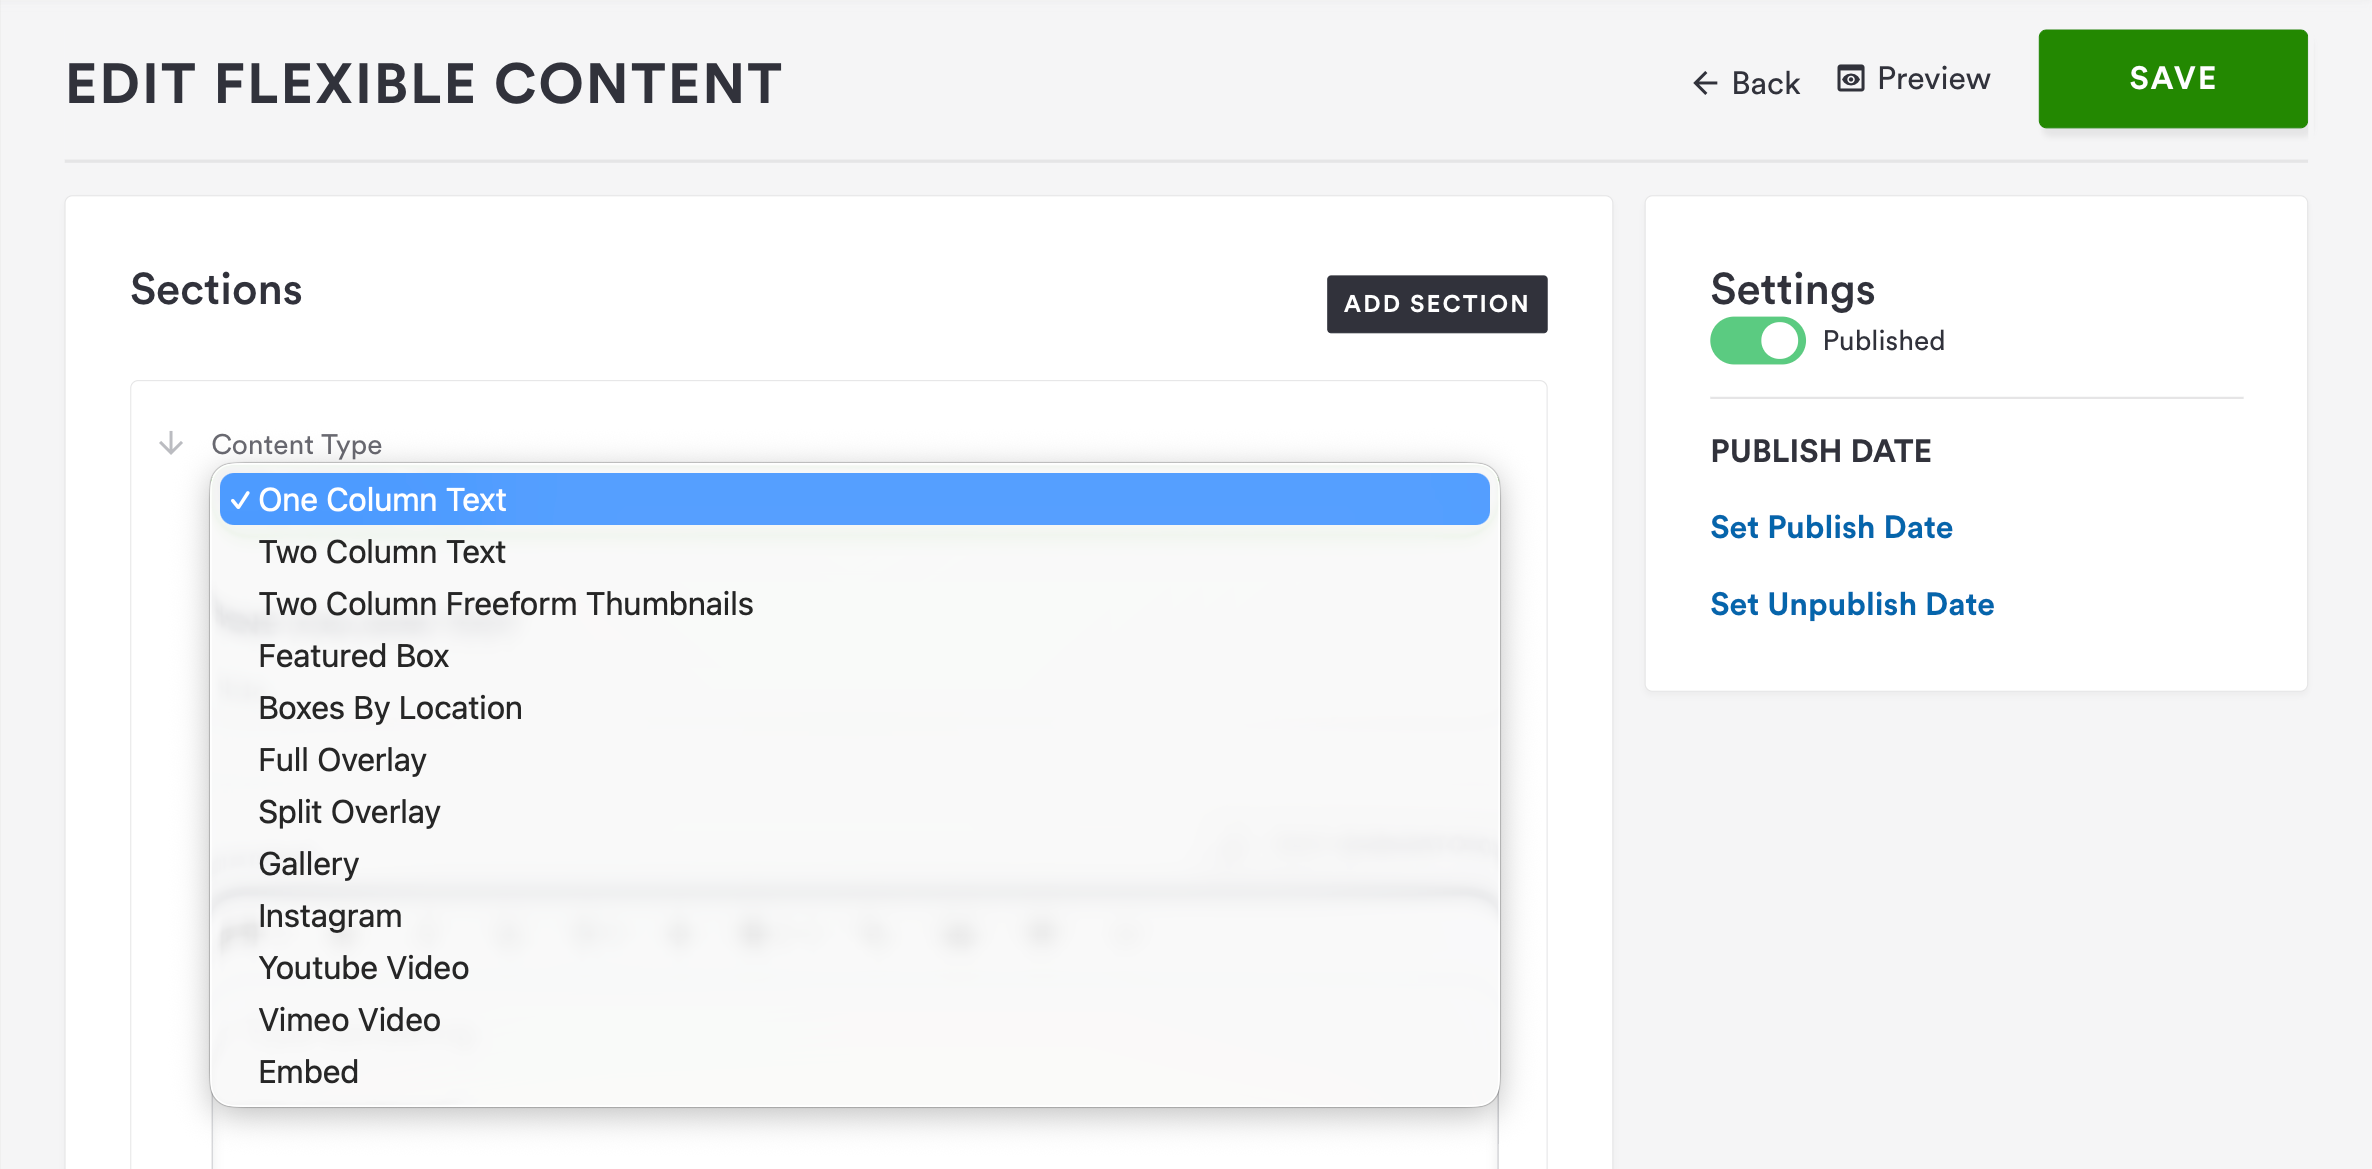This screenshot has height=1169, width=2372.
Task: Pick Featured Box content type
Action: 354,656
